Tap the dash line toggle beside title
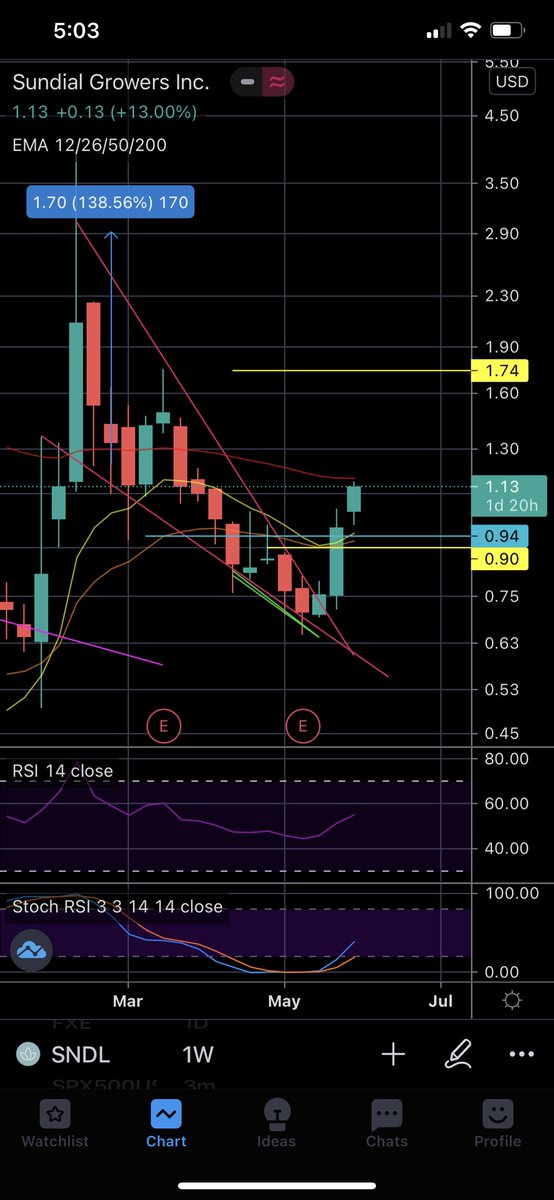The height and width of the screenshot is (1200, 554). 247,82
